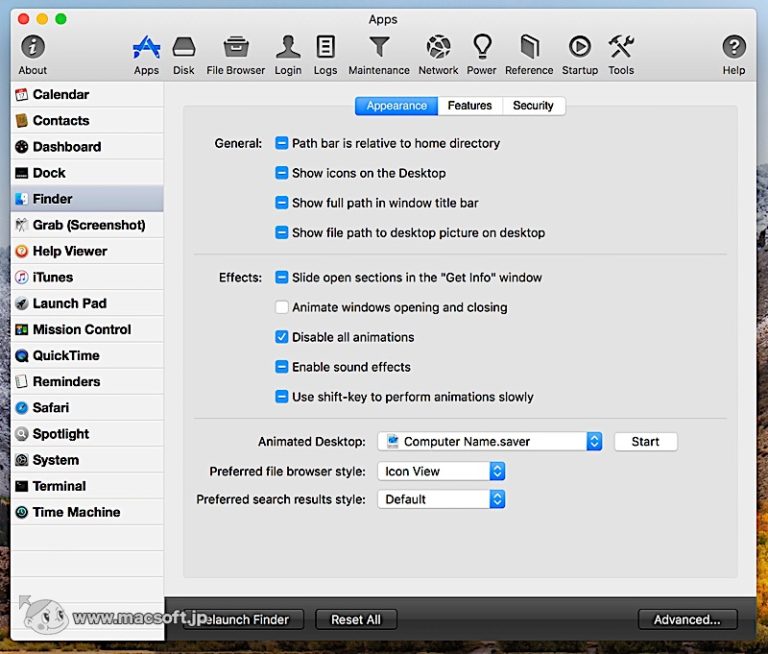
Task: Open the File Browser toolbar icon
Action: (236, 54)
